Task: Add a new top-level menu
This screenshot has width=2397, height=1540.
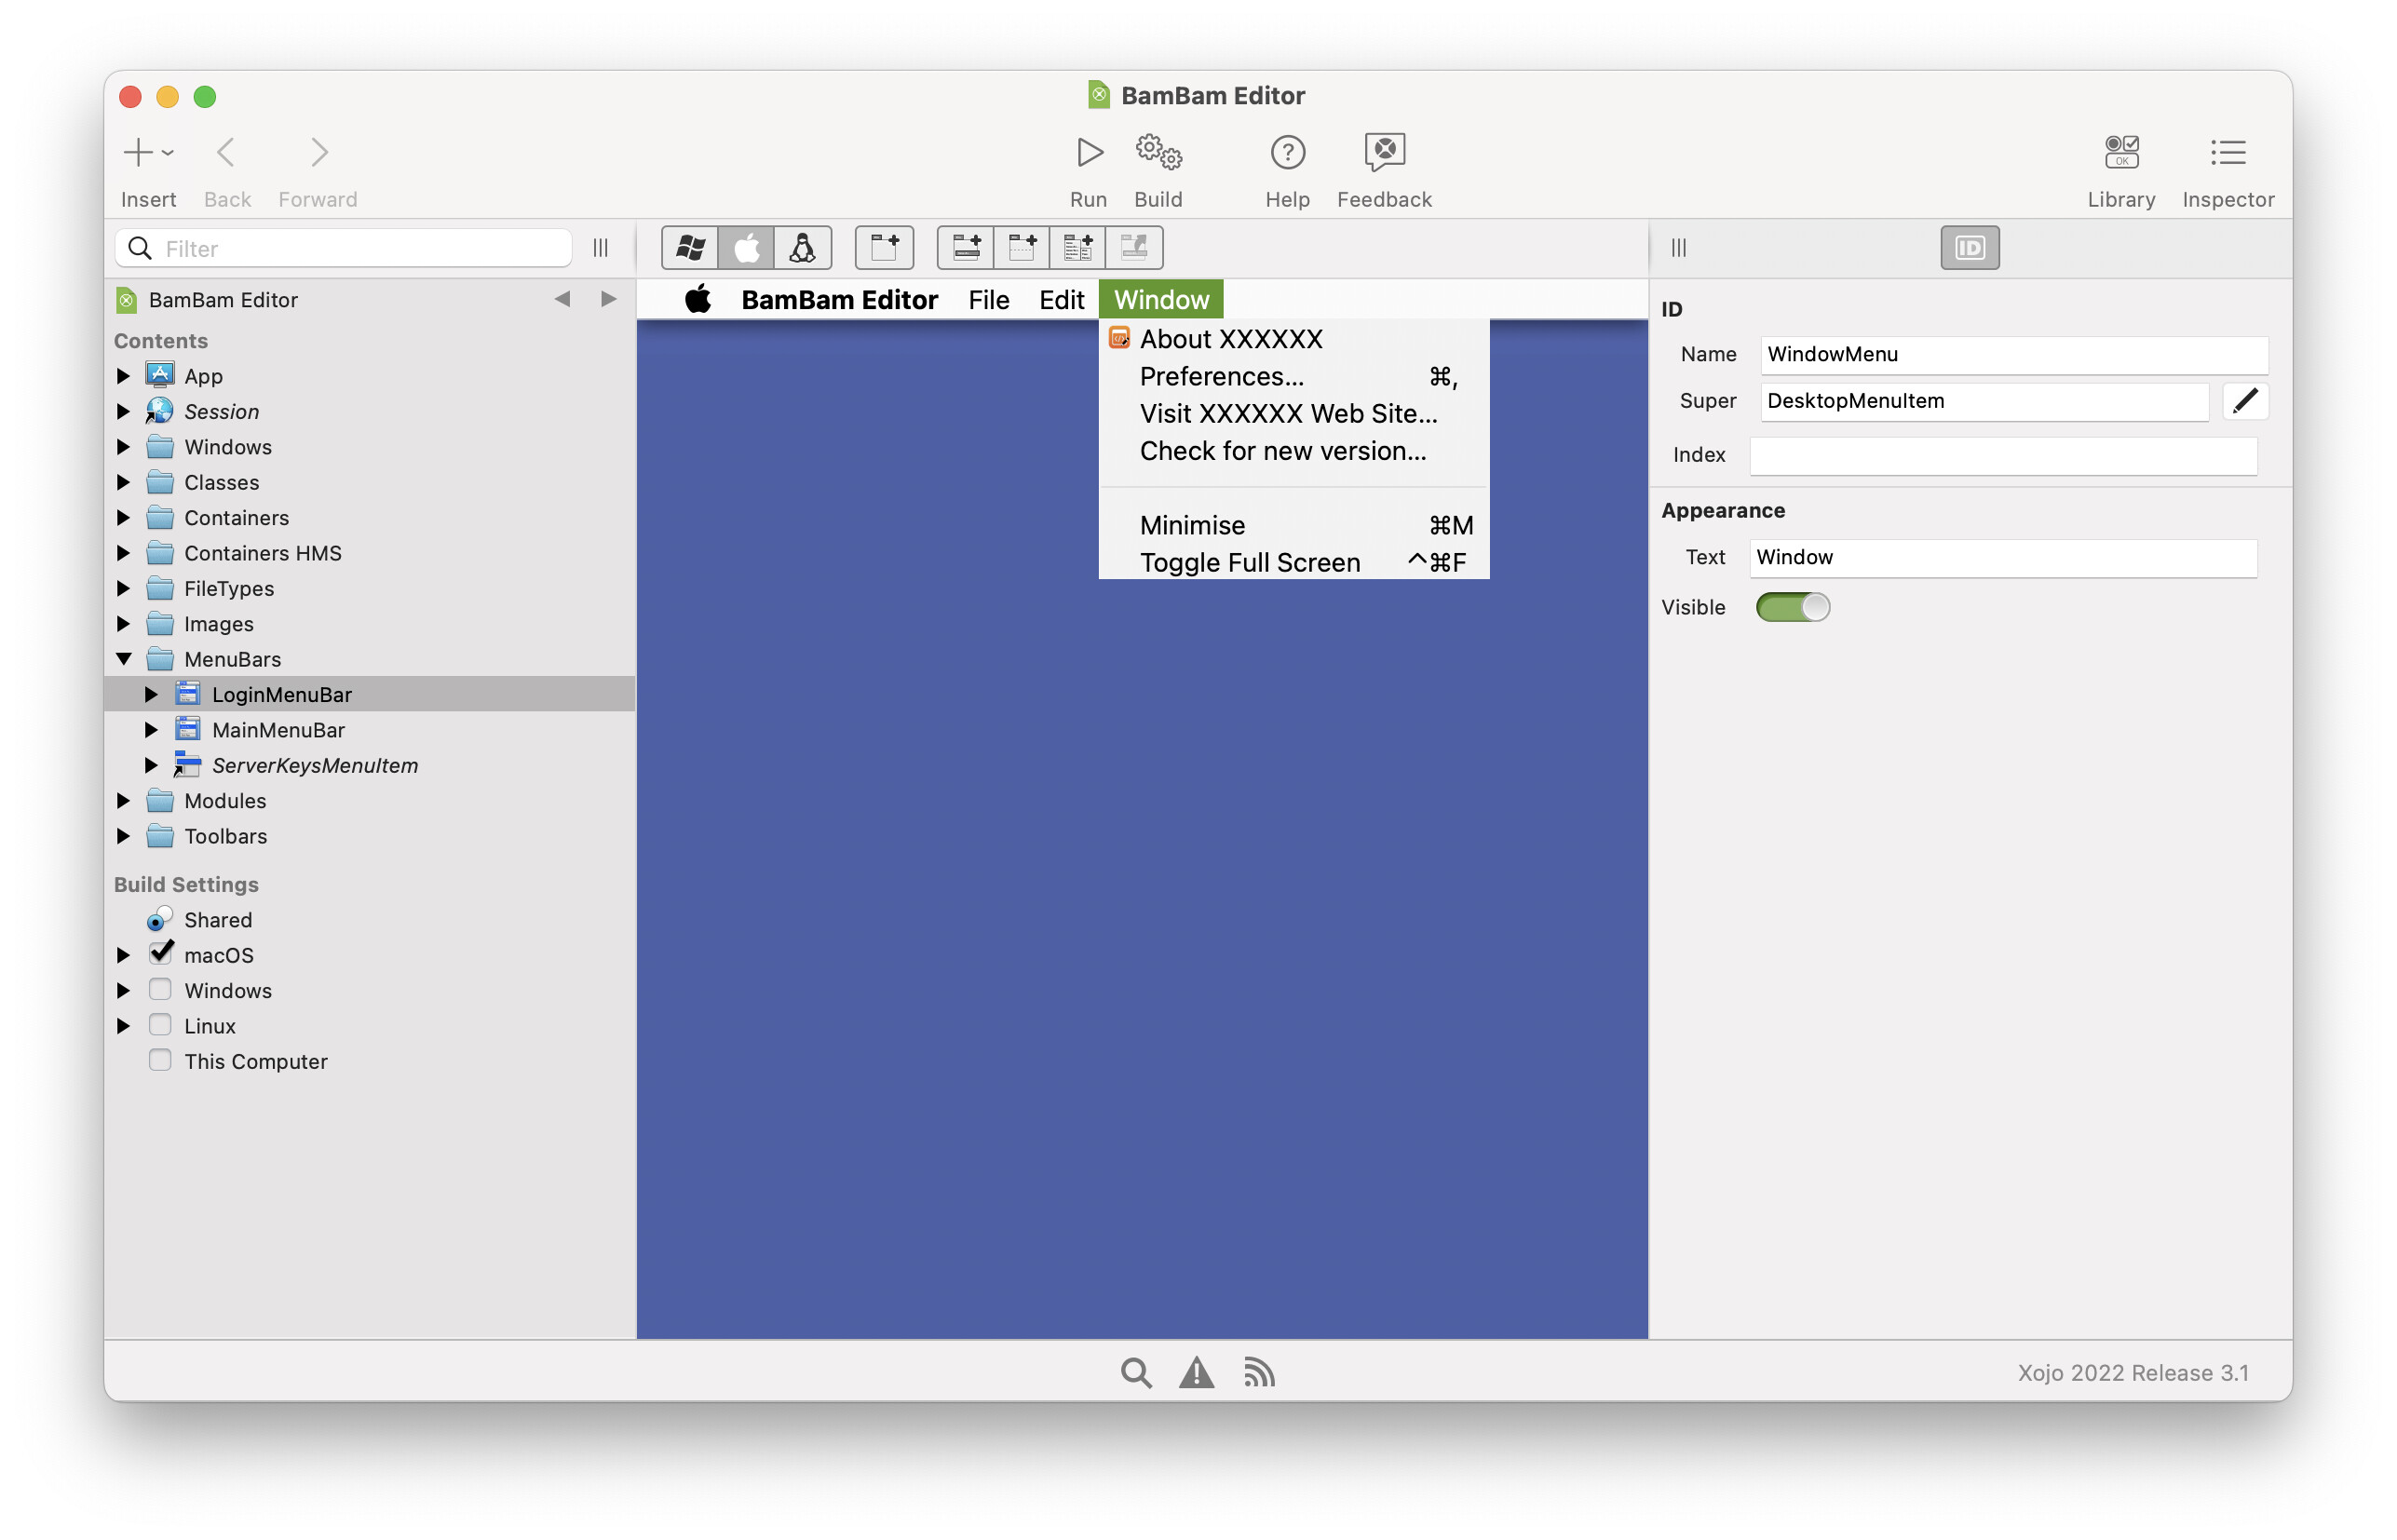Action: click(x=884, y=248)
